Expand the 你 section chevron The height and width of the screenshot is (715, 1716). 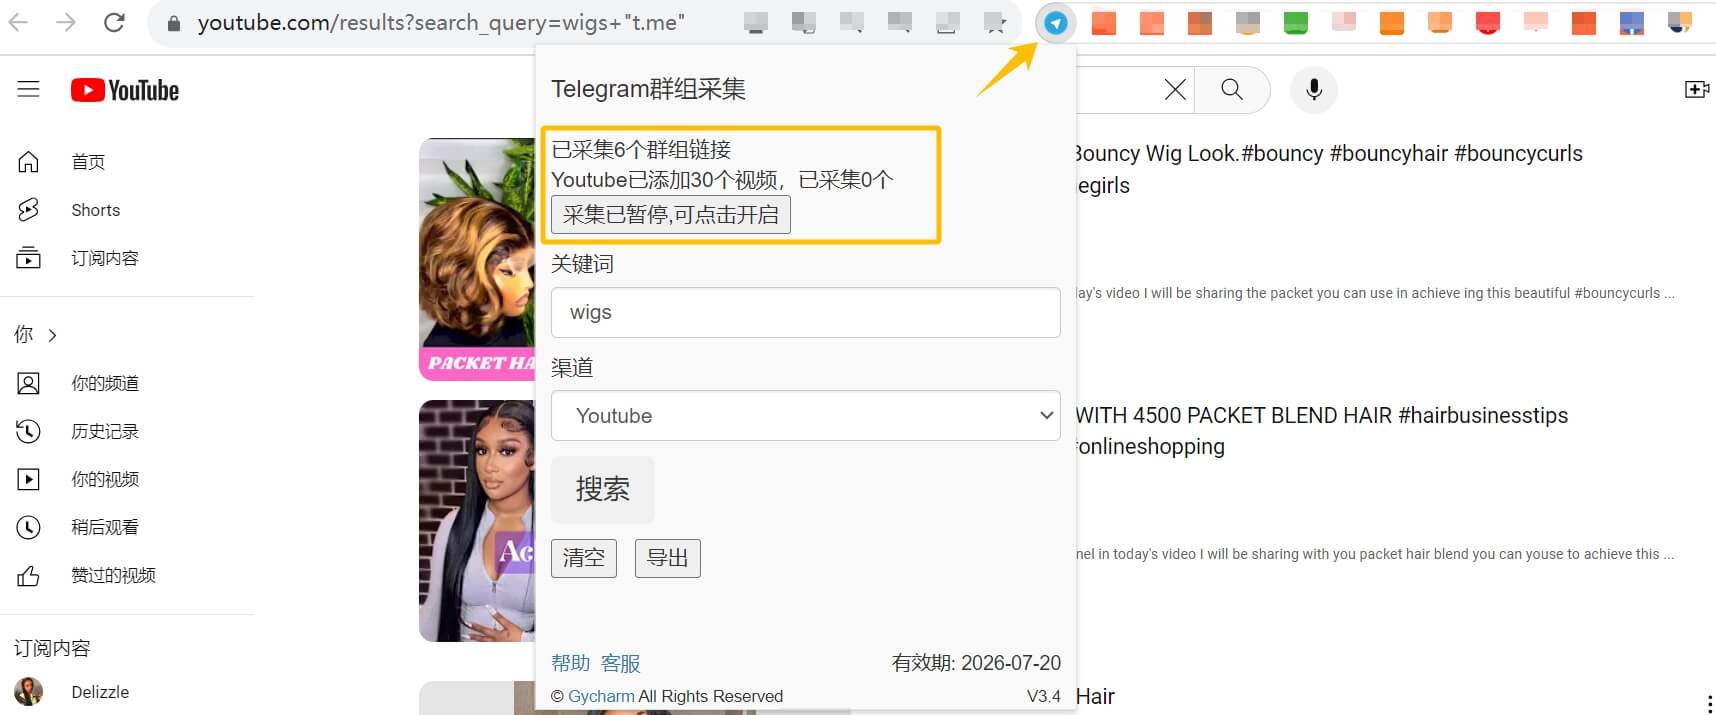53,335
